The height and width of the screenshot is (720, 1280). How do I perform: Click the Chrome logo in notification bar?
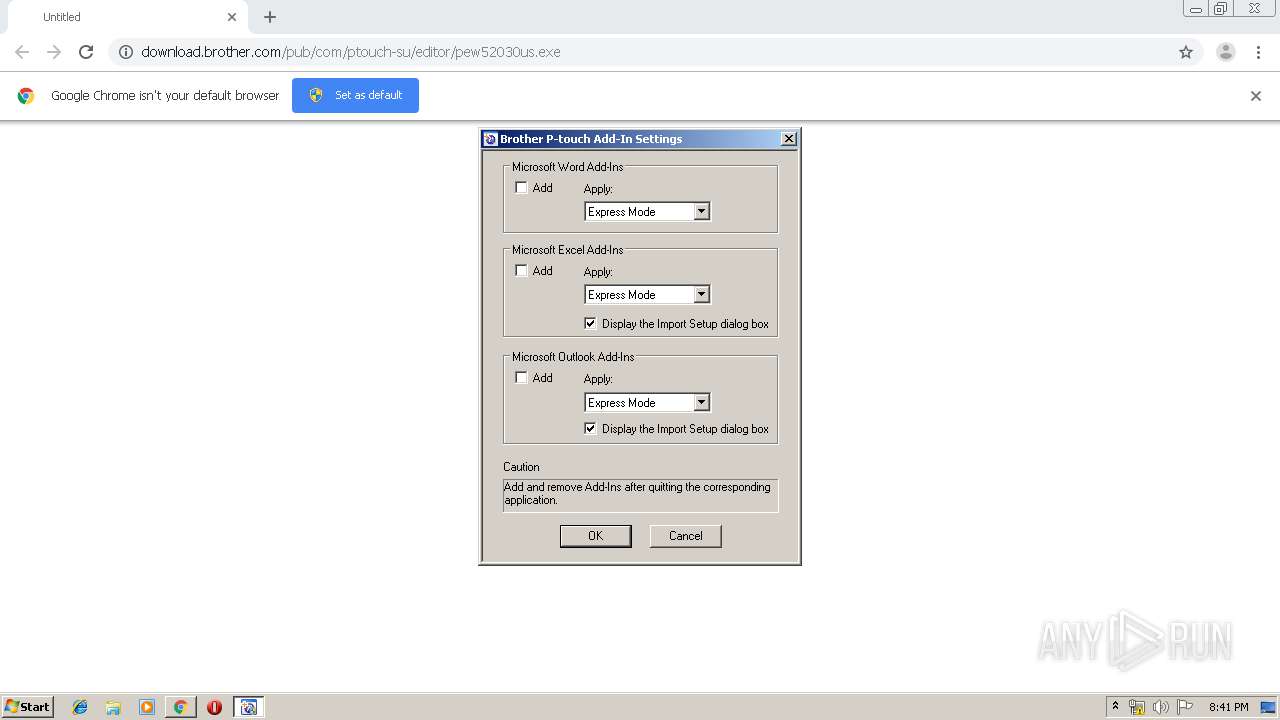[26, 96]
